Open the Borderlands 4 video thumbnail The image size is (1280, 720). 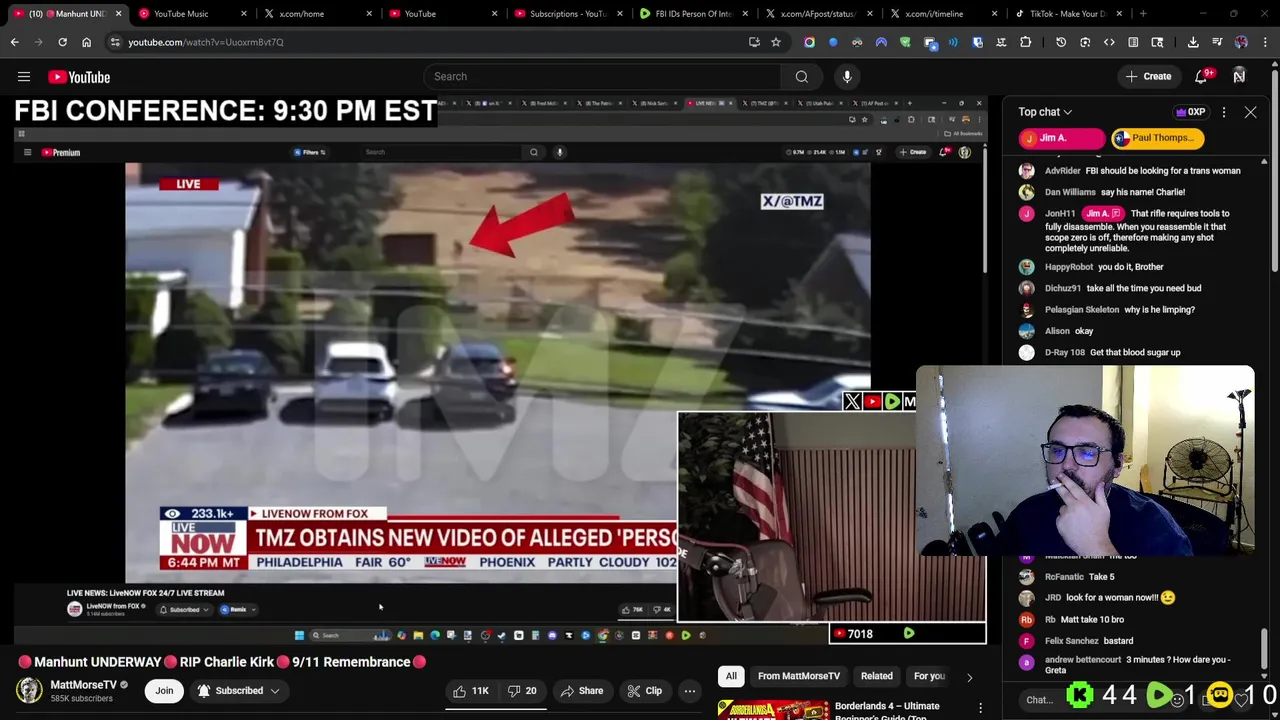click(772, 710)
